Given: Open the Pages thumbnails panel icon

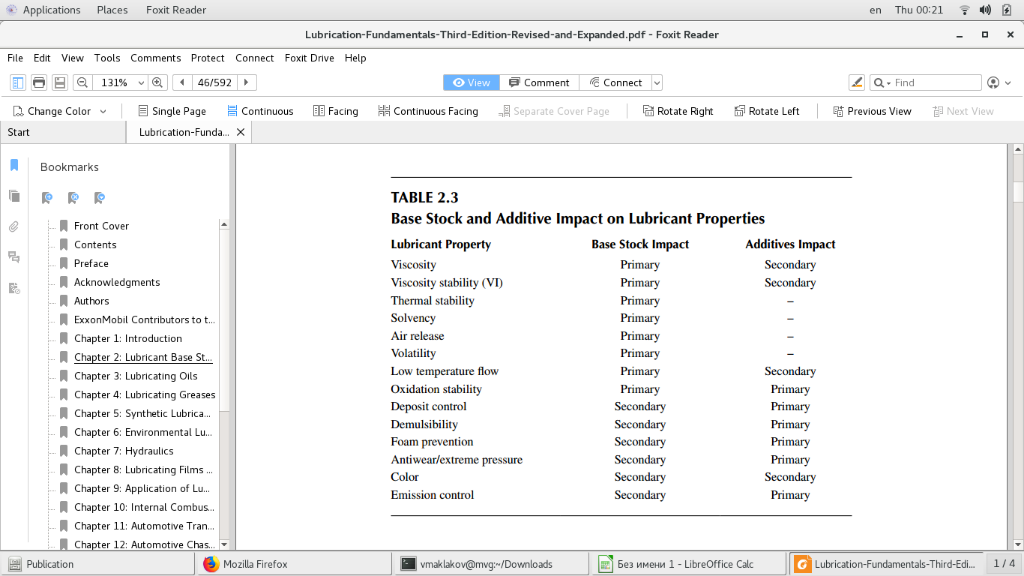Looking at the screenshot, I should 14,196.
